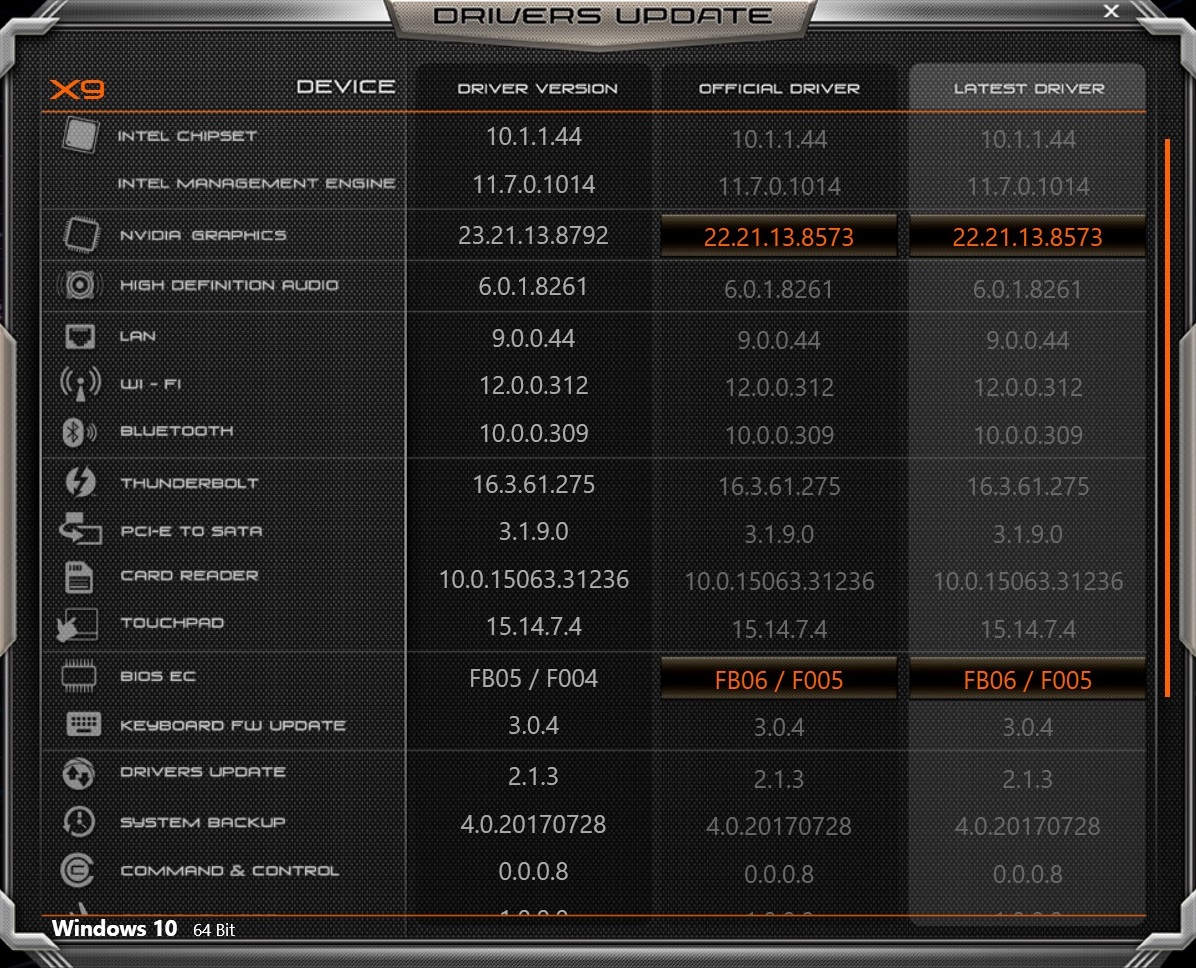This screenshot has height=968, width=1196.
Task: Click installed LAN version 9.0.0.44
Action: click(x=533, y=338)
